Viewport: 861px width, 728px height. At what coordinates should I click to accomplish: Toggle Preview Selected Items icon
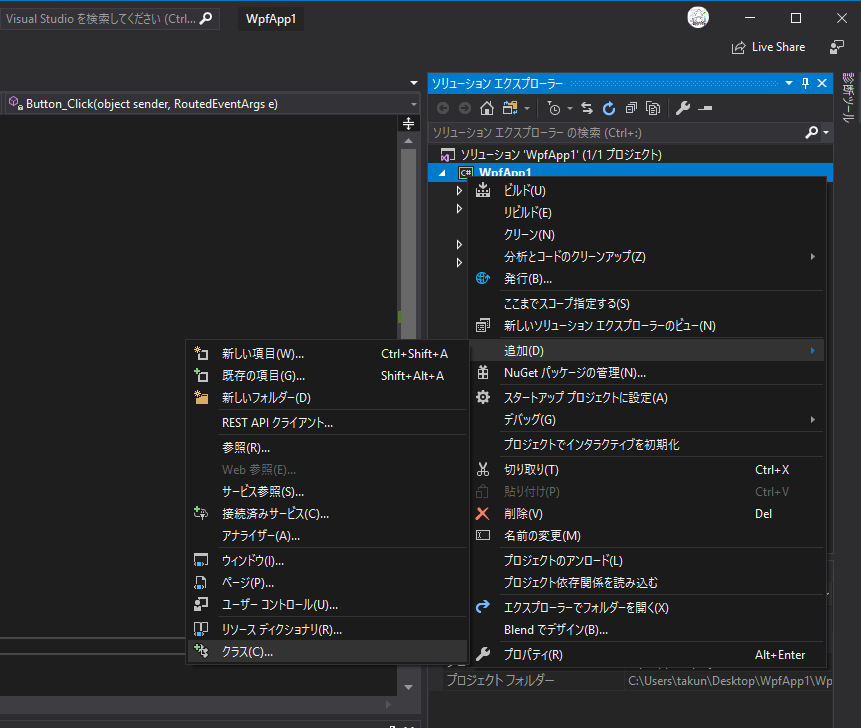(705, 108)
